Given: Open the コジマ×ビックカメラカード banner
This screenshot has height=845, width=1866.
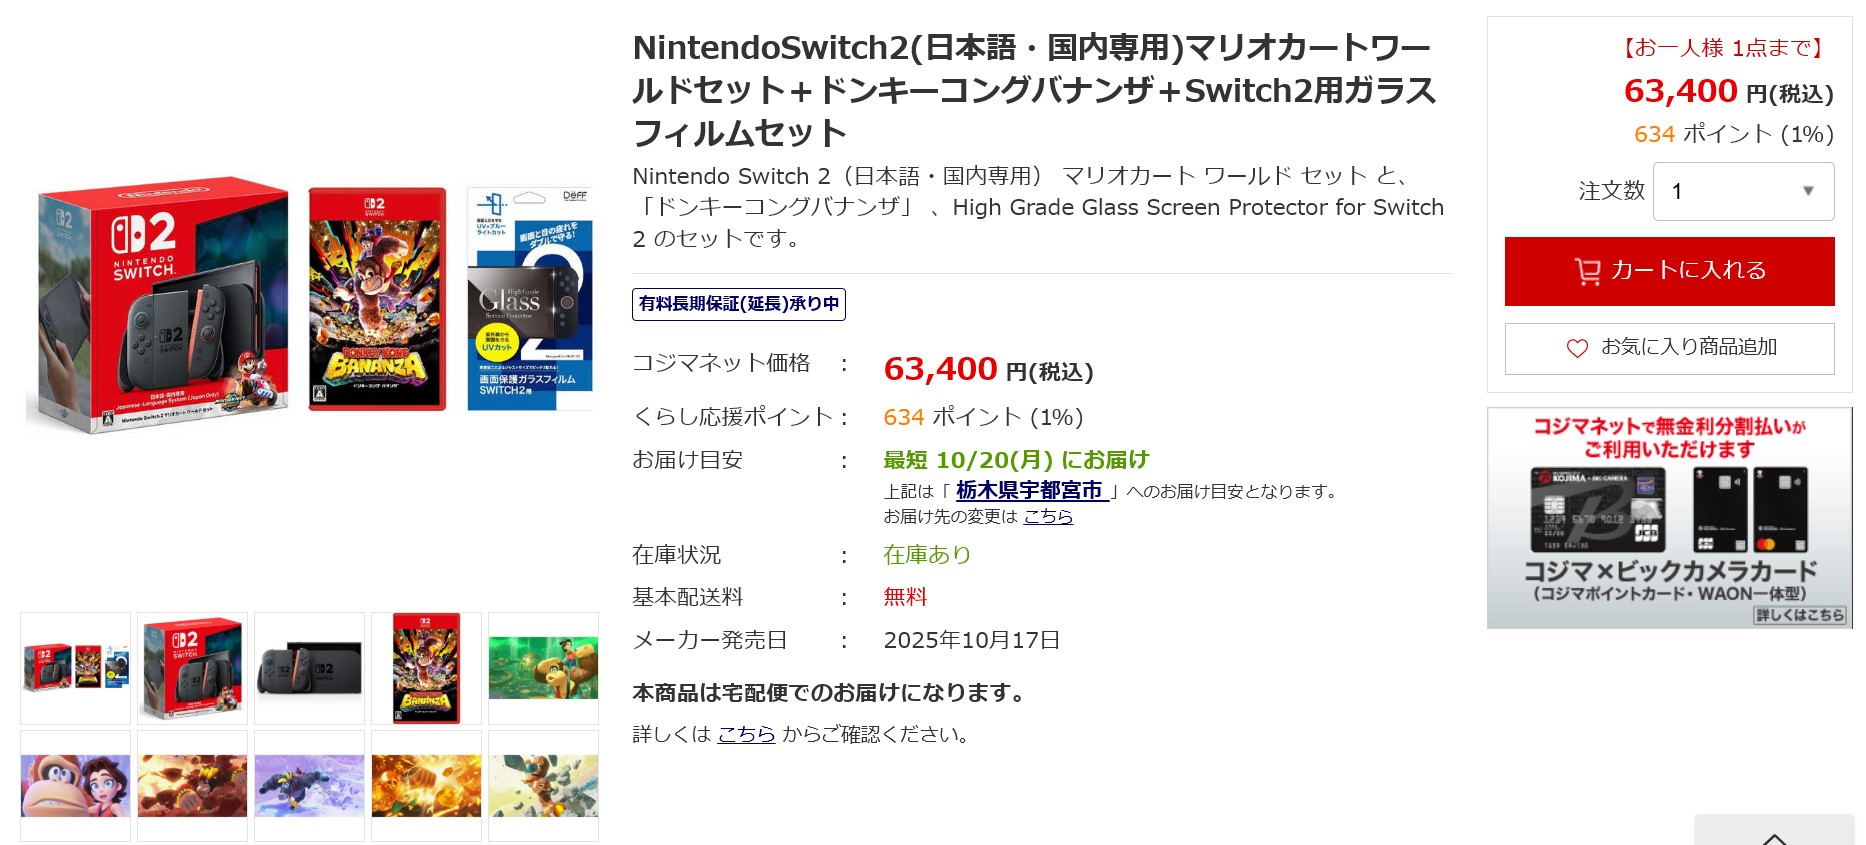Looking at the screenshot, I should [x=1669, y=518].
